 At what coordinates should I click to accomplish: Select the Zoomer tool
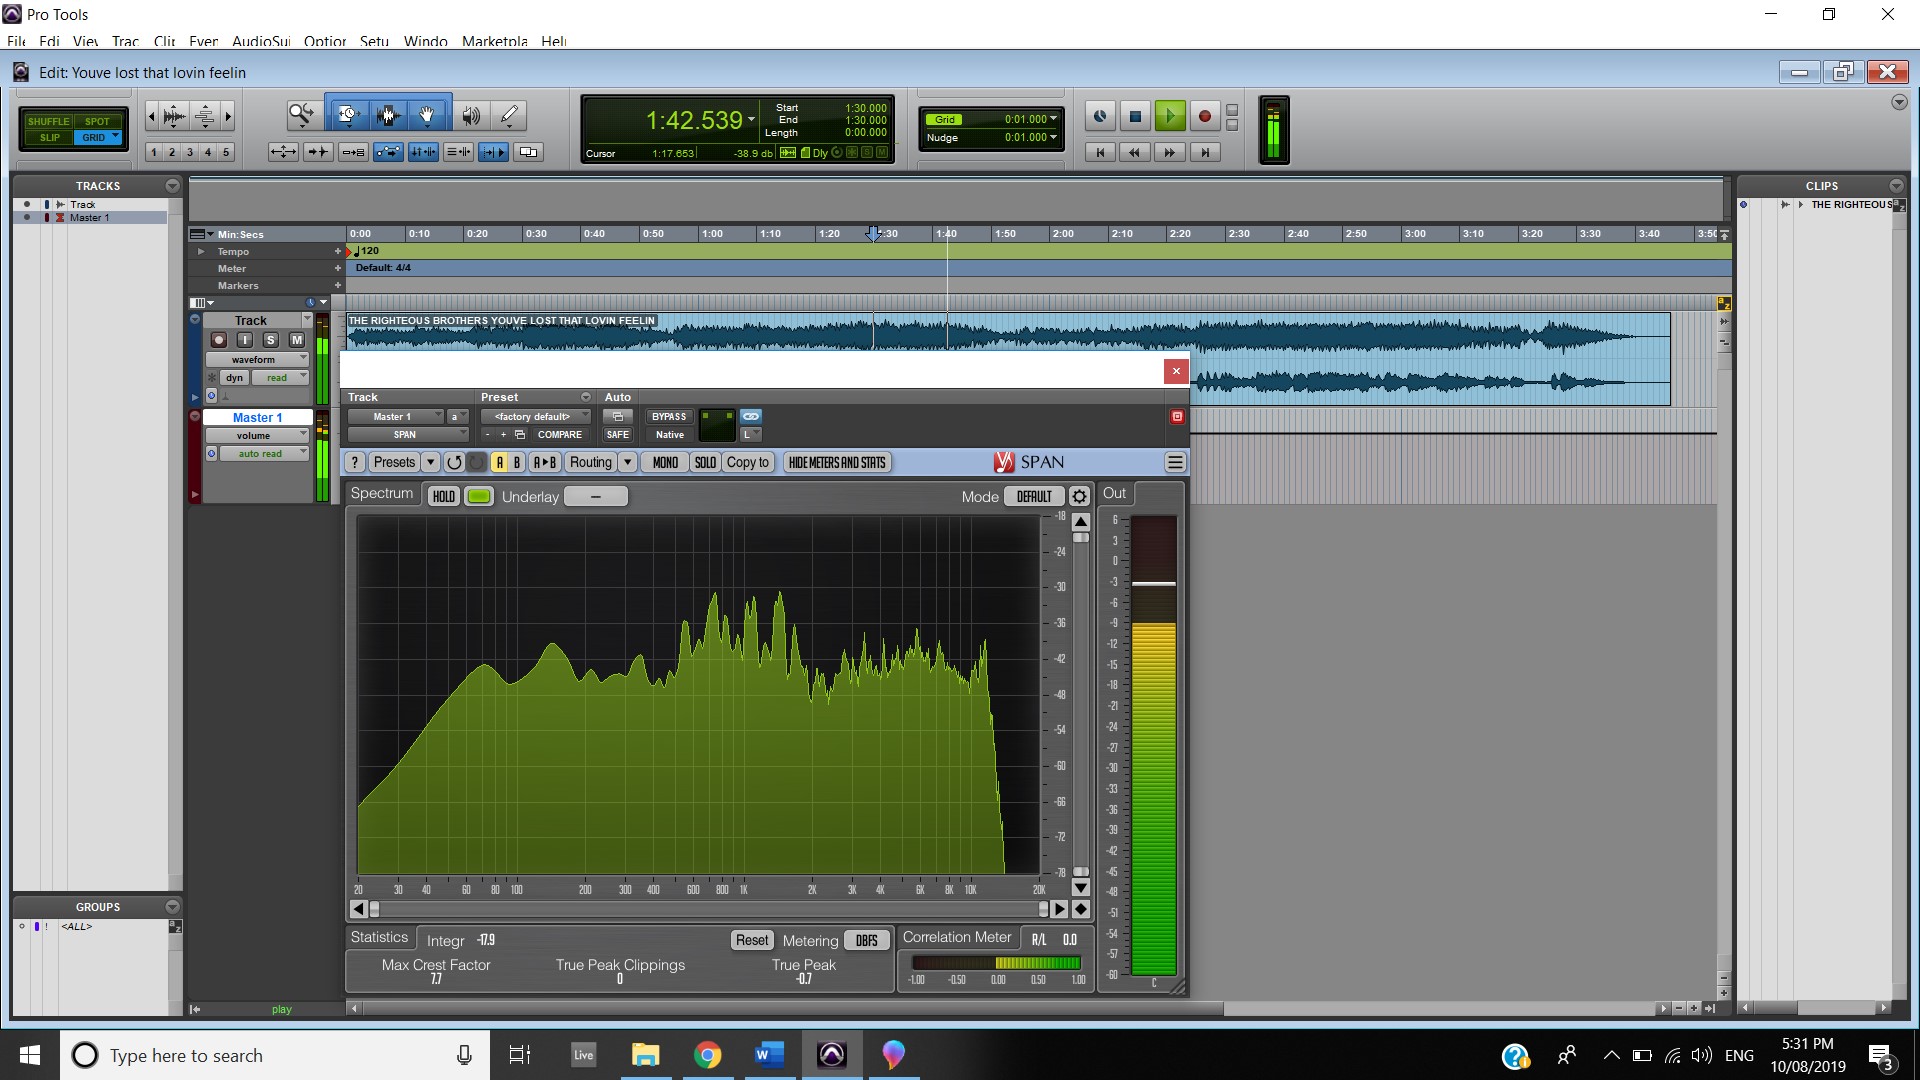coord(301,115)
